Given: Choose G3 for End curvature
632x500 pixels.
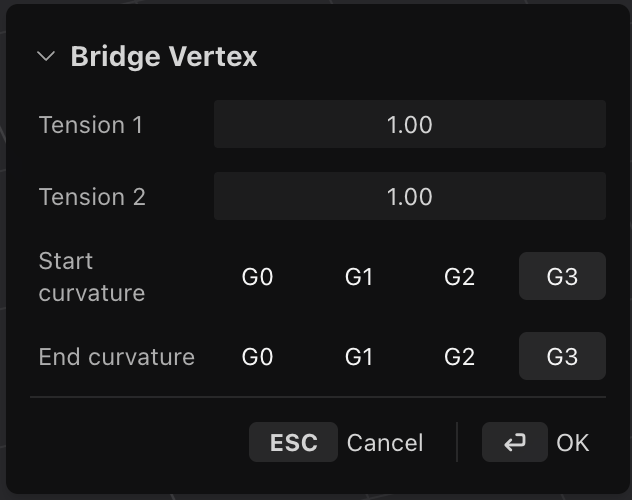Looking at the screenshot, I should click(562, 356).
